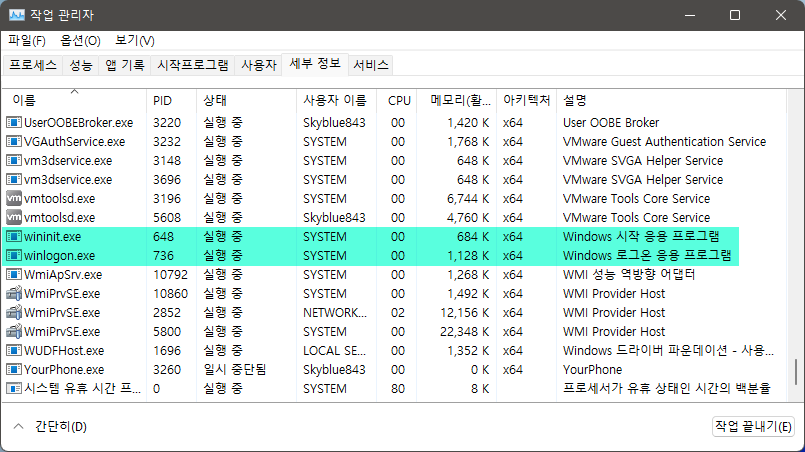Click the memory value 12,156 K
The height and width of the screenshot is (452, 805).
pyautogui.click(x=465, y=312)
